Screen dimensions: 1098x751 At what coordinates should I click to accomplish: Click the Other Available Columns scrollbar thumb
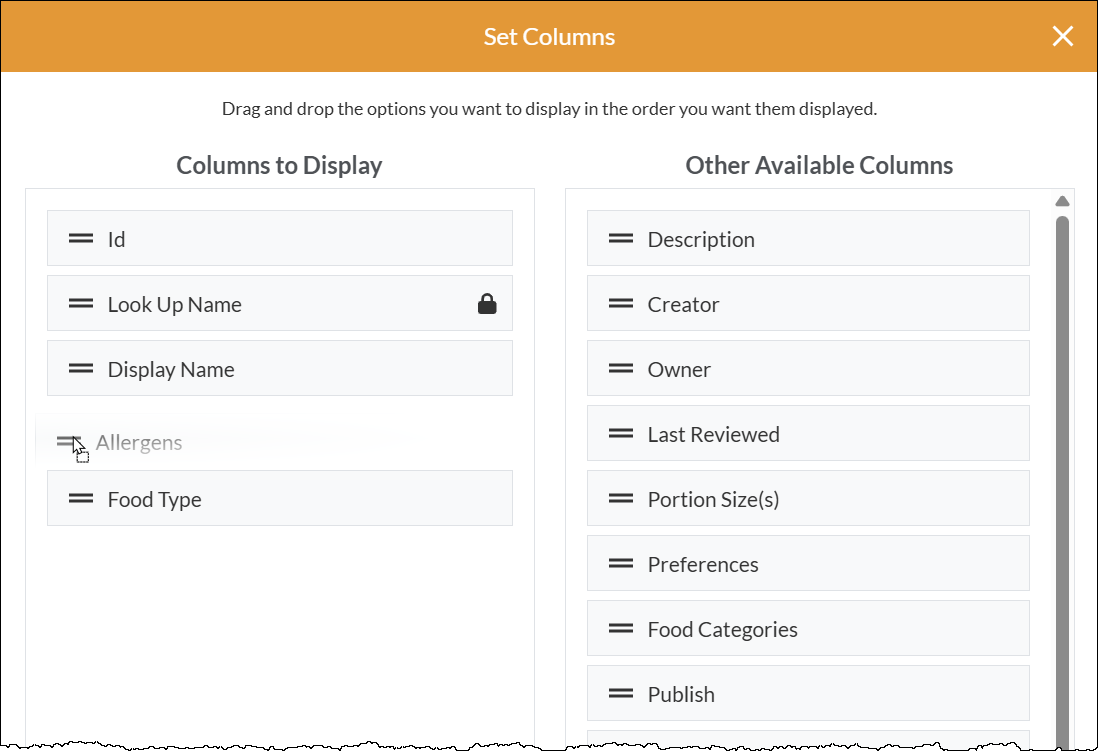(1062, 481)
